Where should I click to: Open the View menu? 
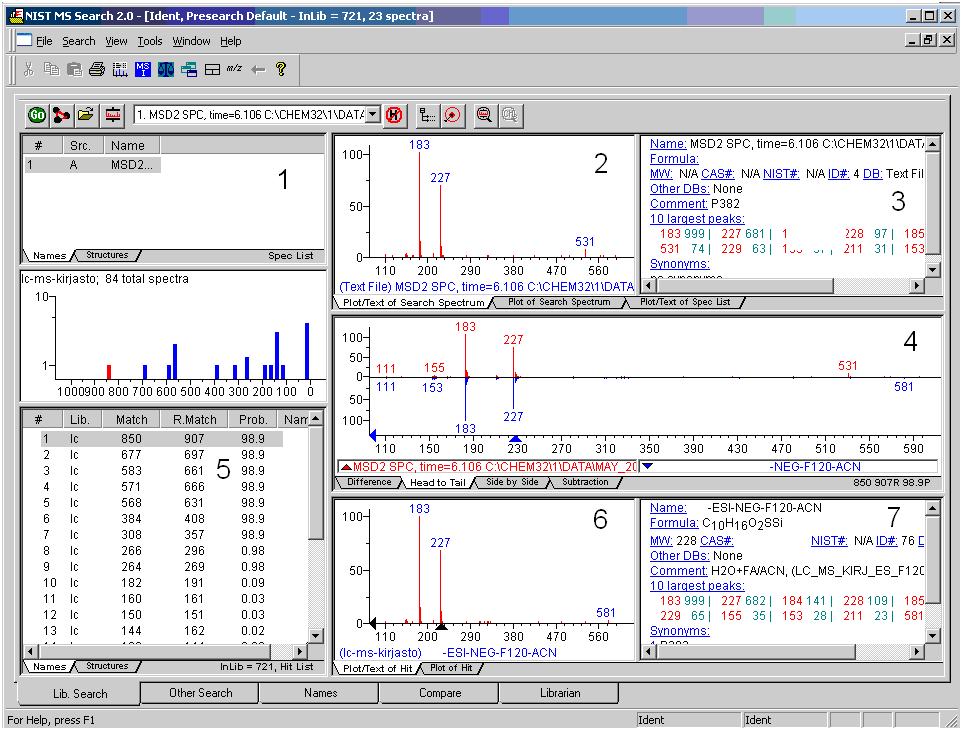click(x=116, y=41)
